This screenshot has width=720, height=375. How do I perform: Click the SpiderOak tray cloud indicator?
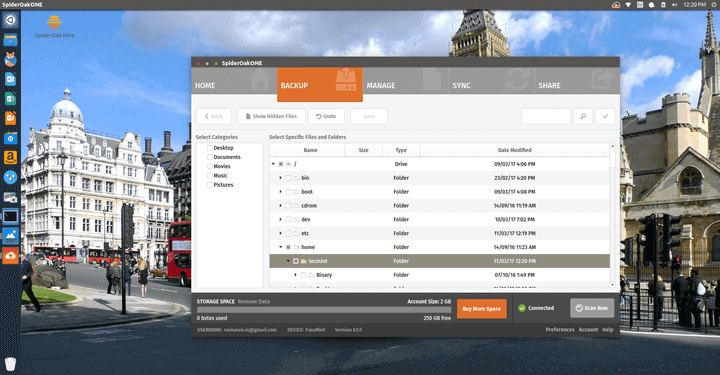coord(616,5)
